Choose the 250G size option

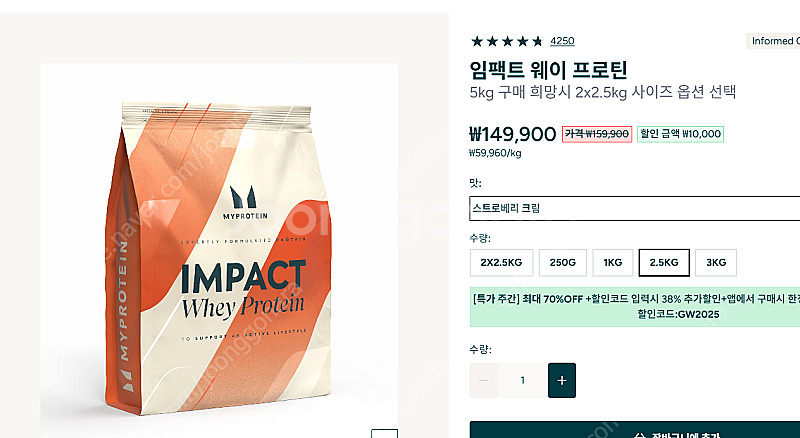pos(563,263)
